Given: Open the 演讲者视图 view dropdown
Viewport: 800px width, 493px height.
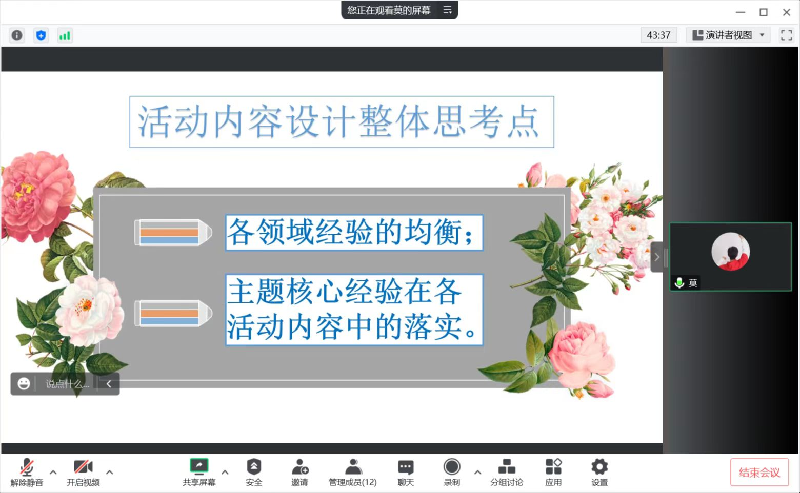Looking at the screenshot, I should [x=729, y=35].
